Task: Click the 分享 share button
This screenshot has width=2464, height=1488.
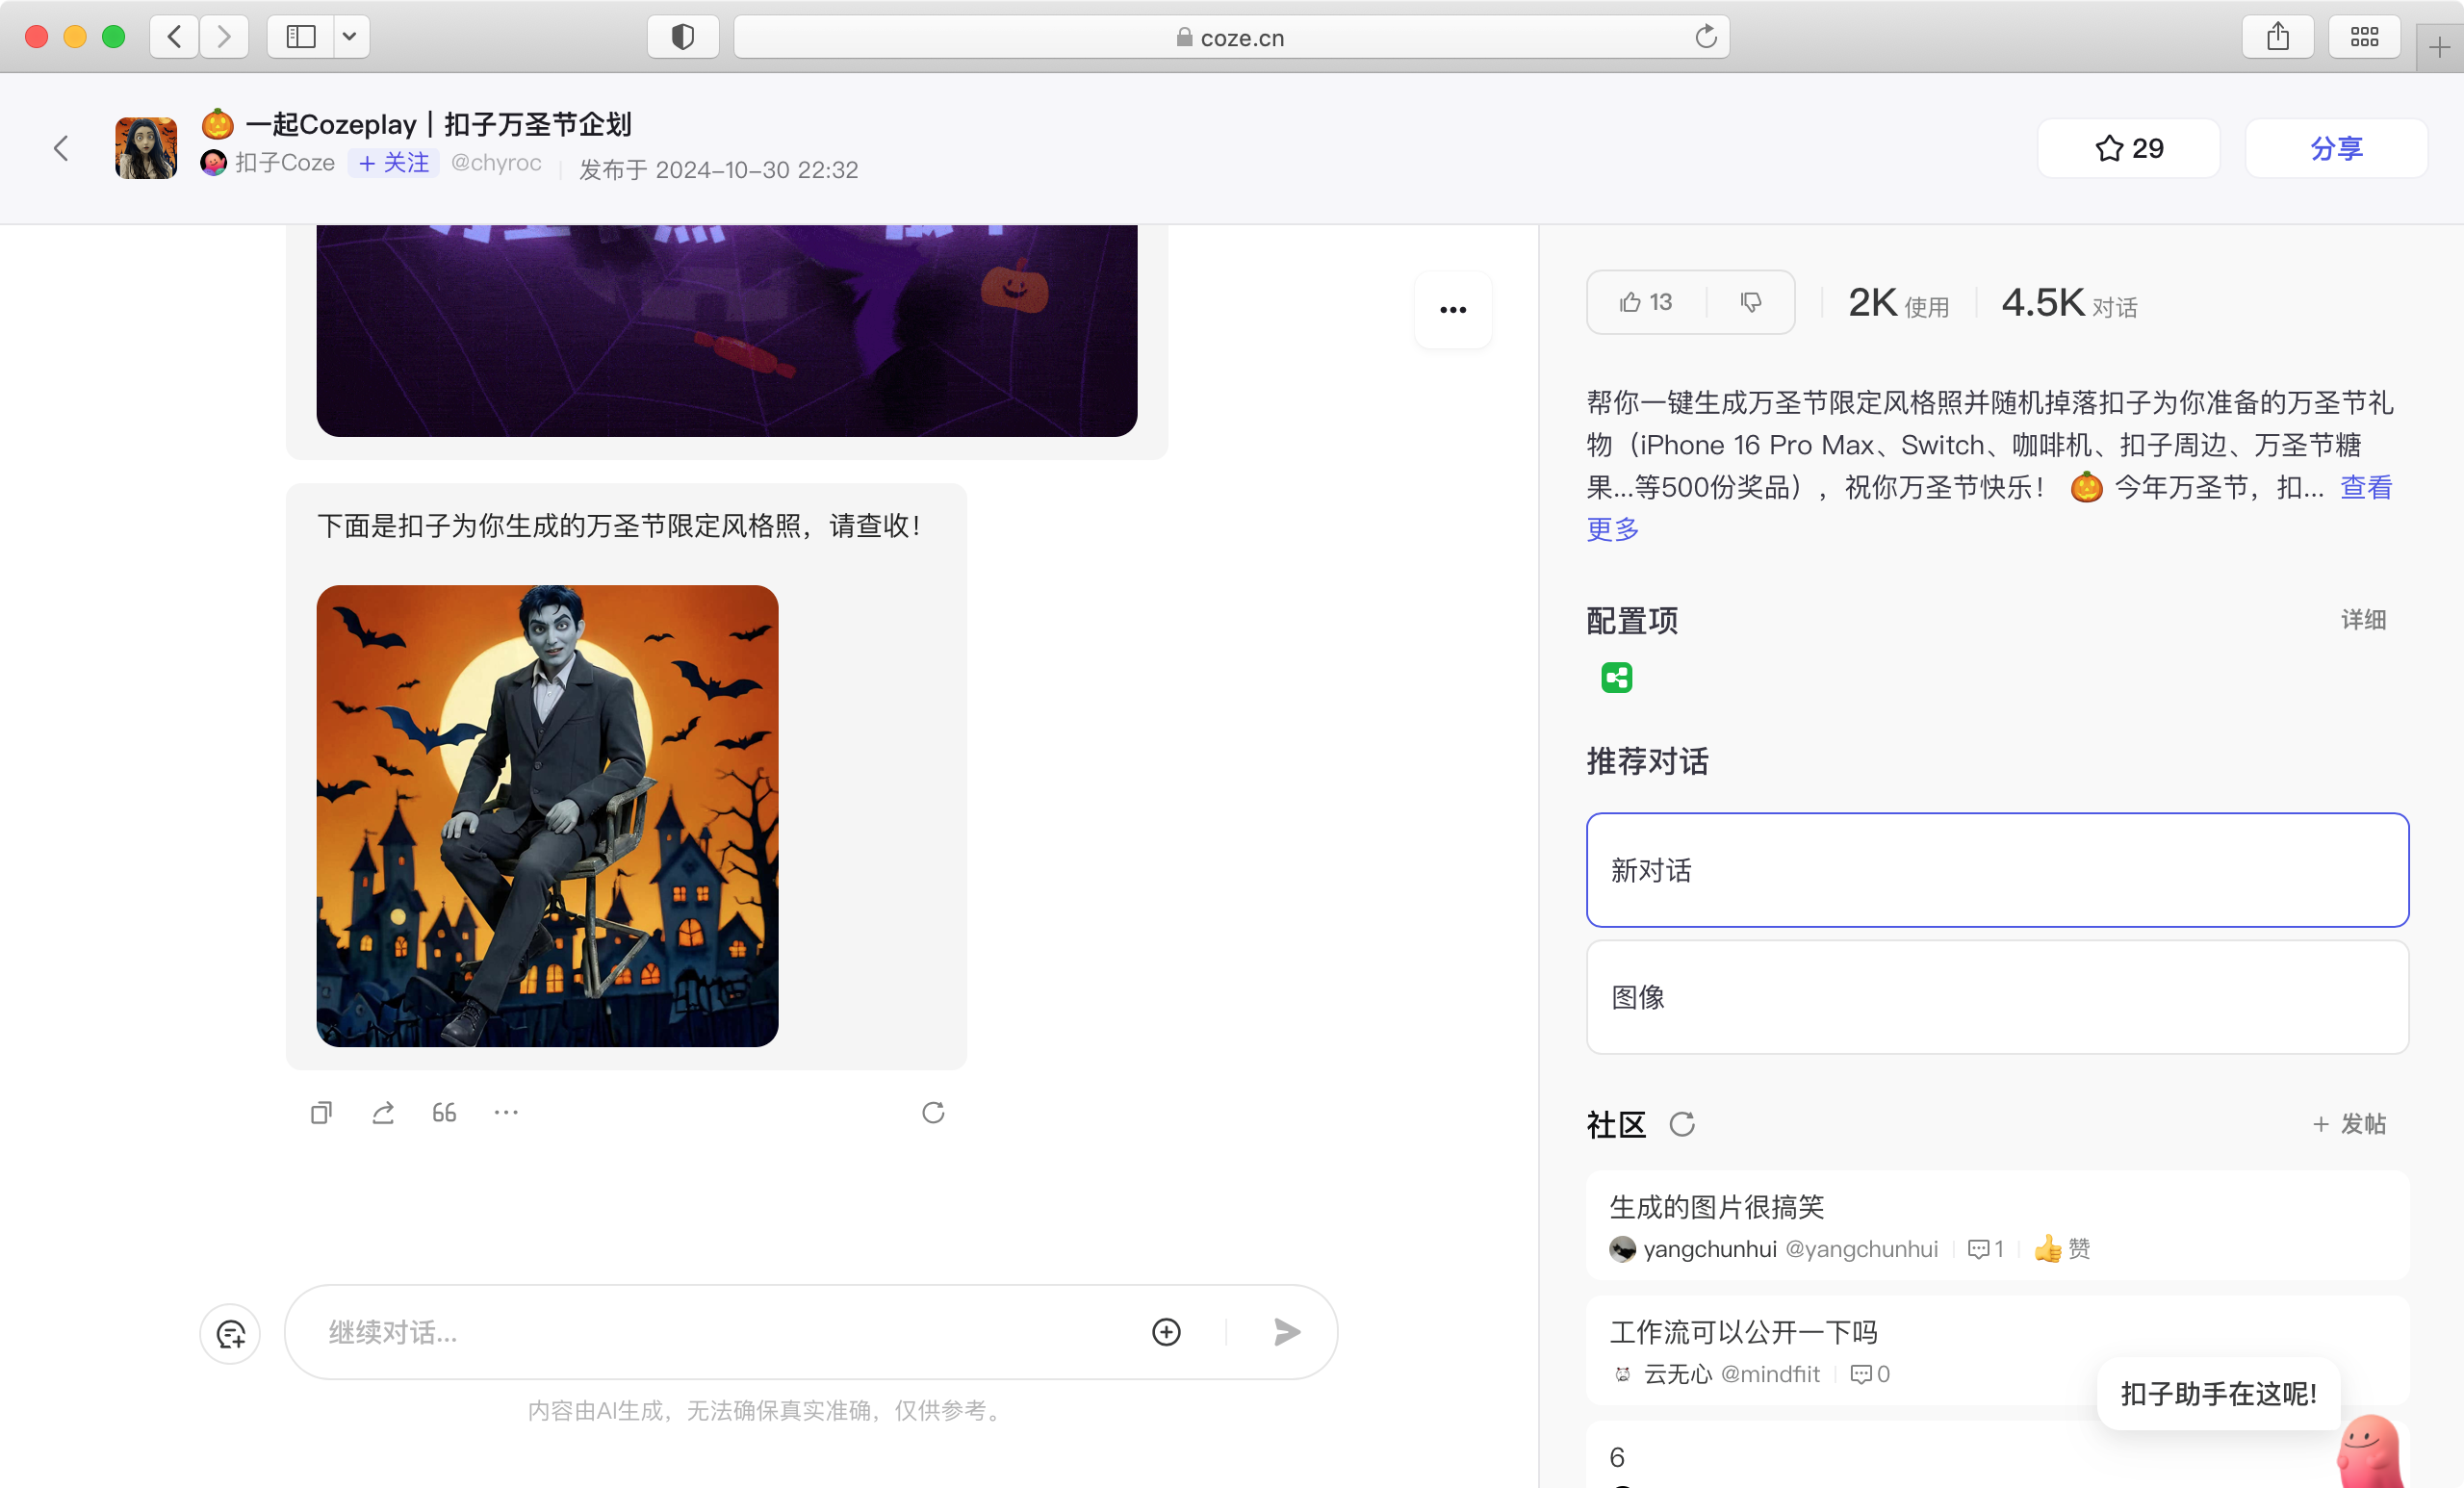Action: (x=2335, y=148)
